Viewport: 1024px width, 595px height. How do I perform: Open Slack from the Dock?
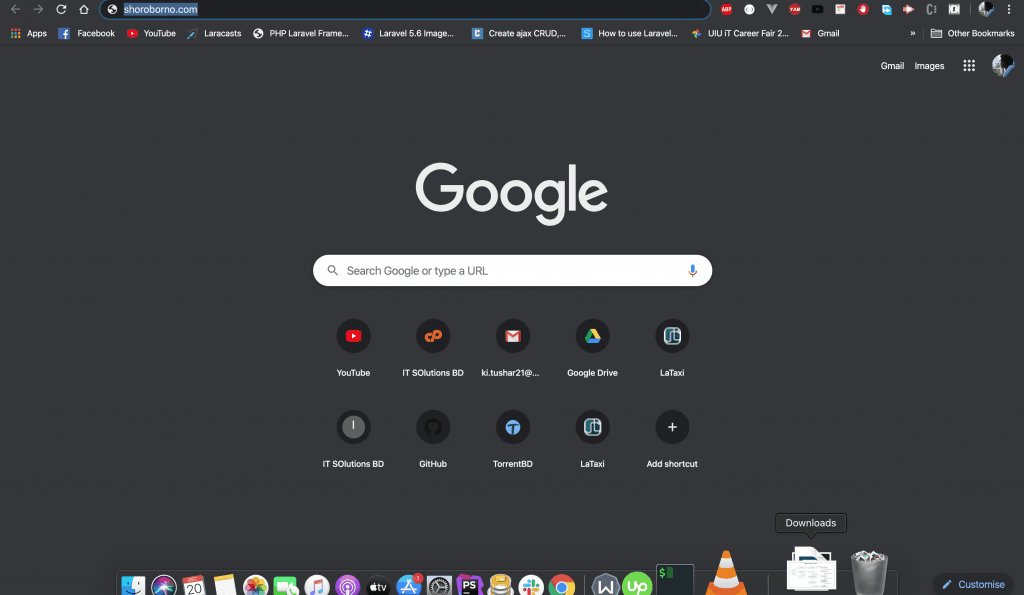531,585
